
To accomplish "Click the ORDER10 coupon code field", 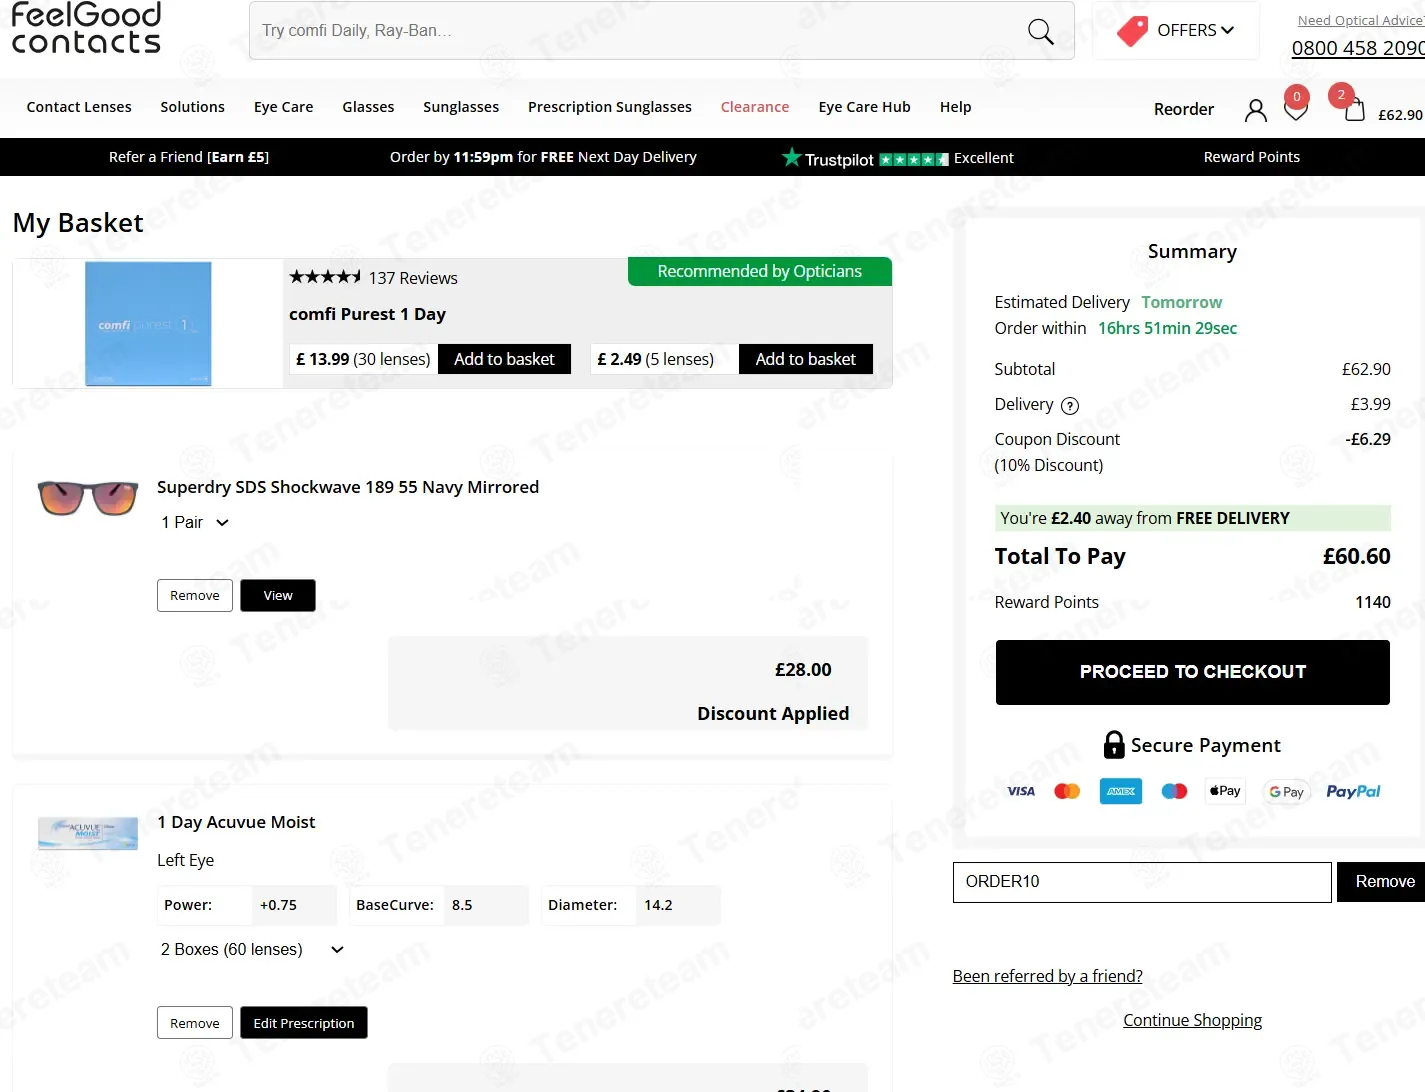I will (x=1142, y=882).
